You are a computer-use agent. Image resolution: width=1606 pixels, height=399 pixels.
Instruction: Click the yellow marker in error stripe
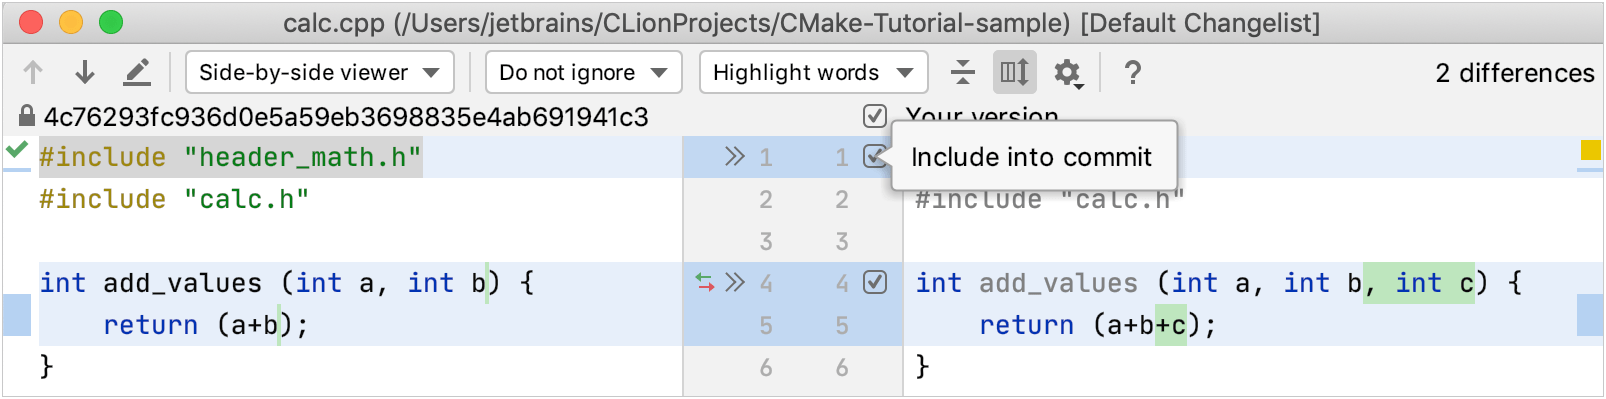pos(1590,150)
